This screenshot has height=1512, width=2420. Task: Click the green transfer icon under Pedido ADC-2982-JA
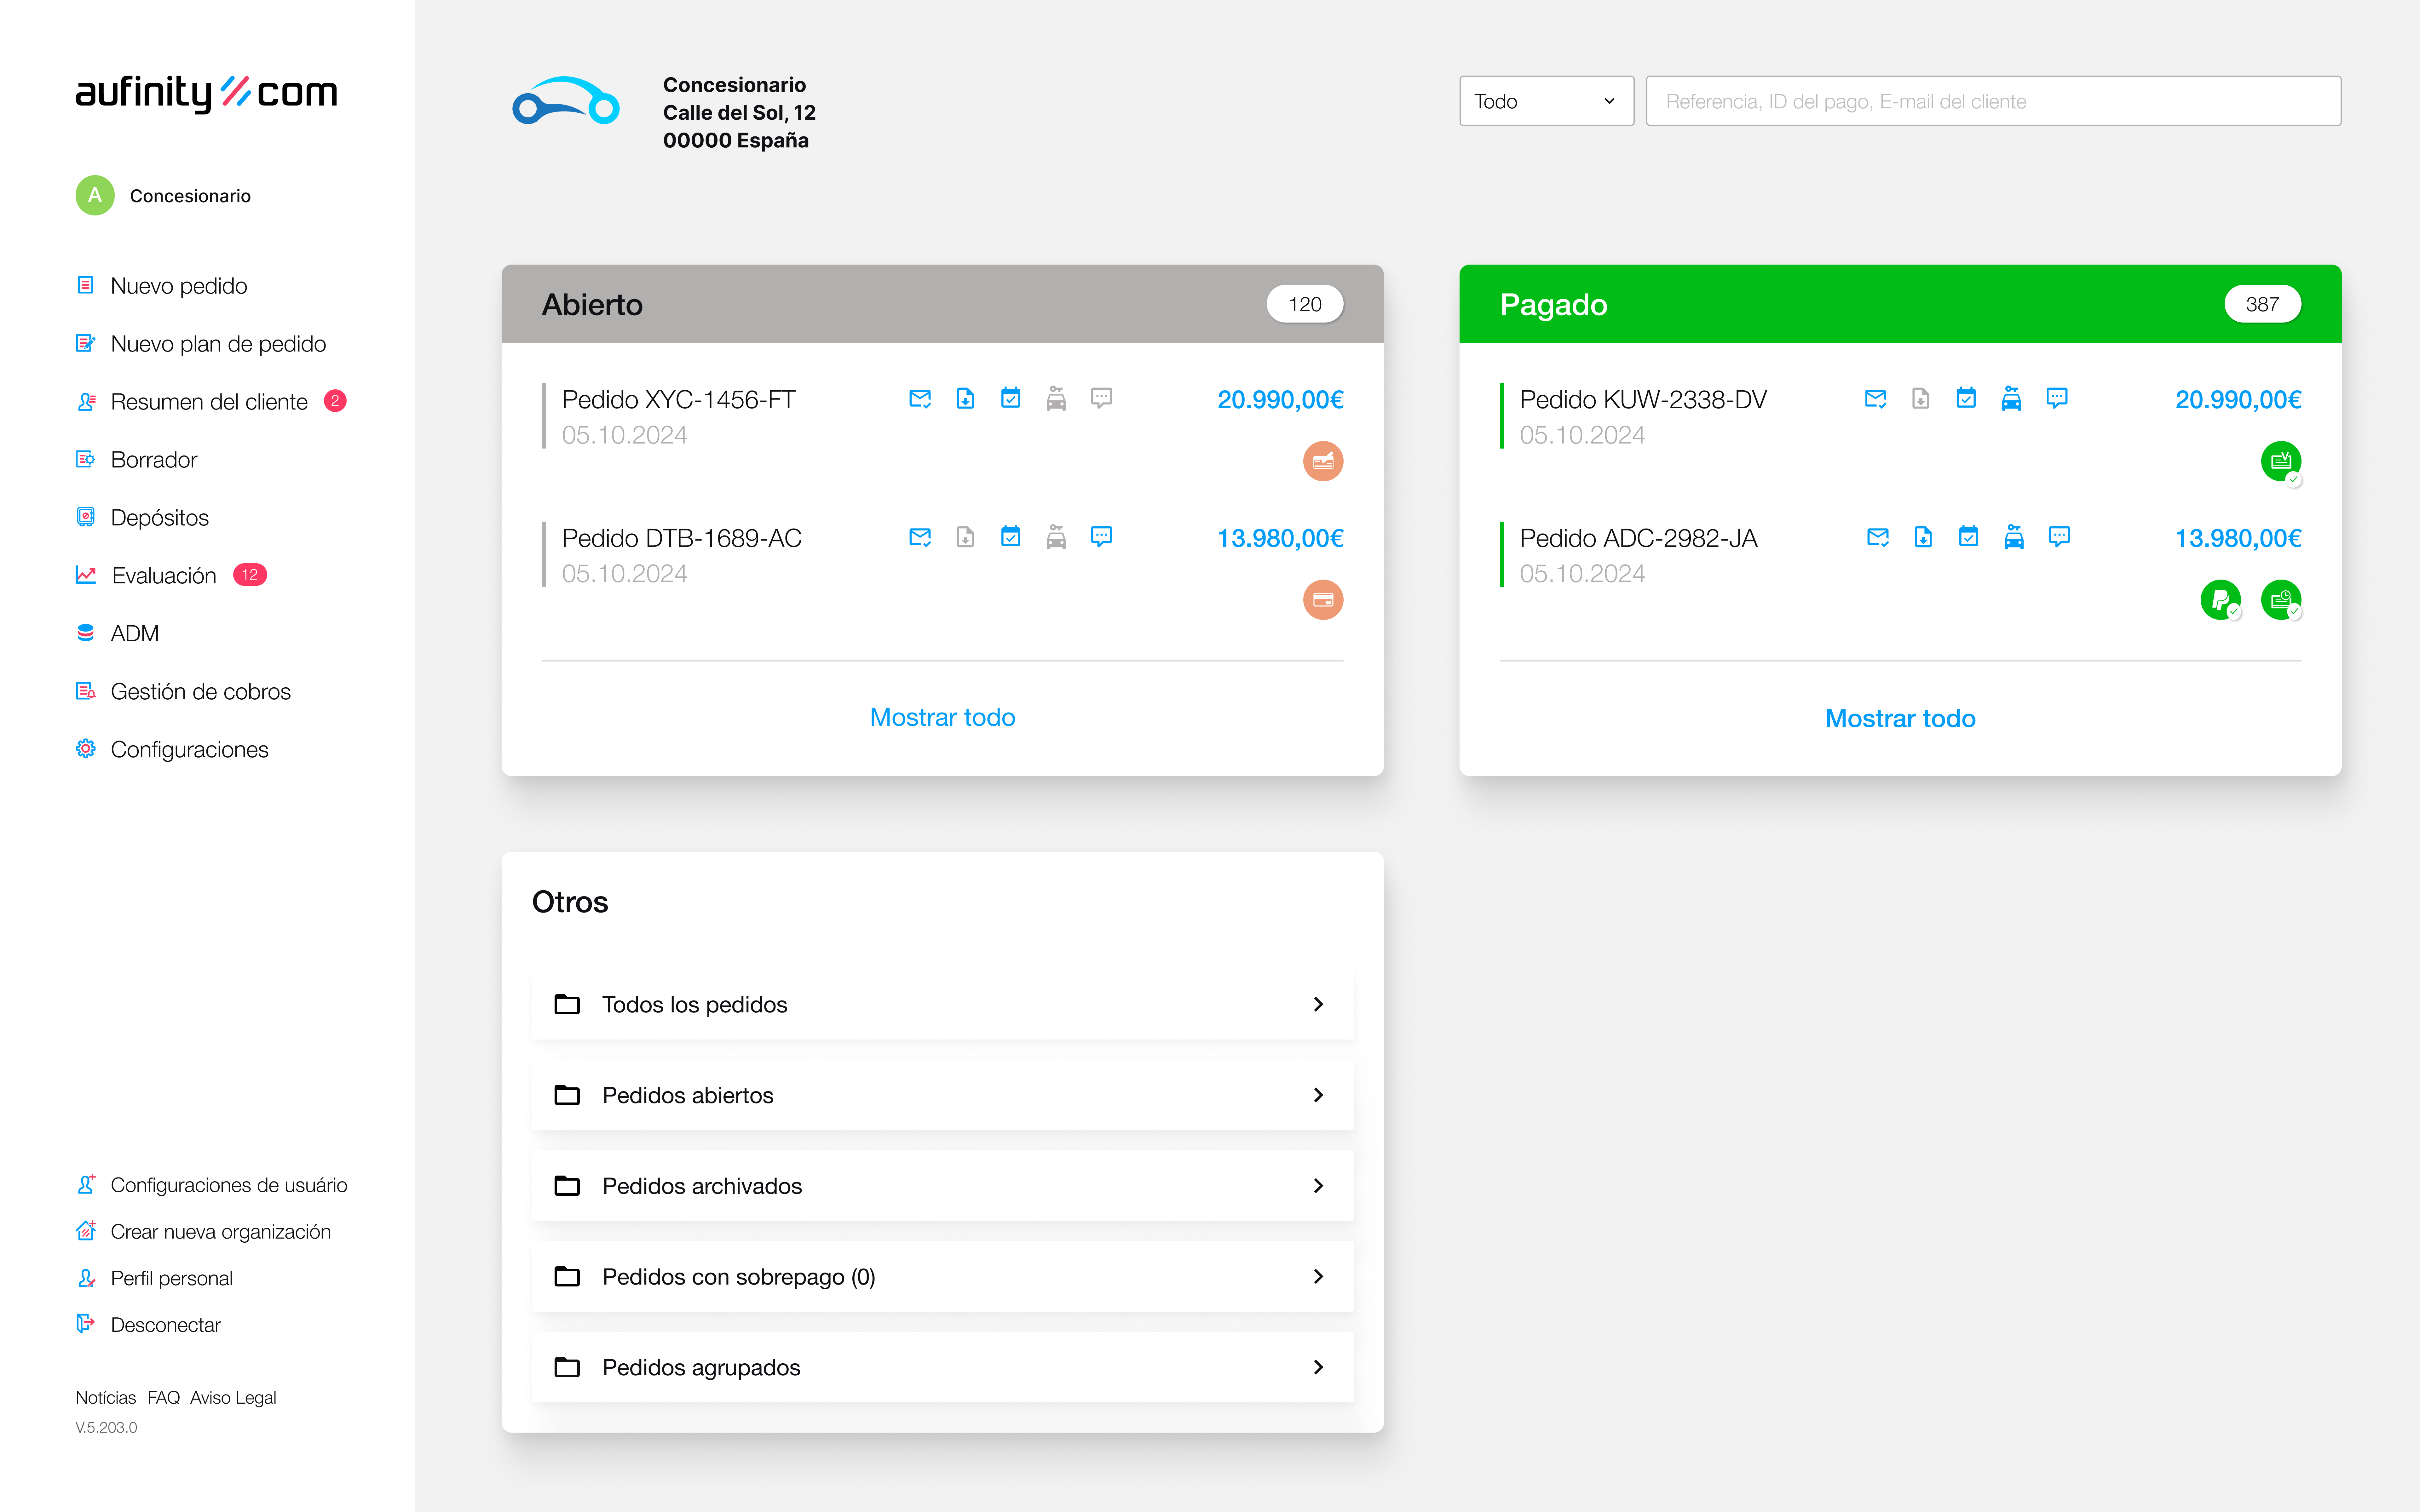2281,600
